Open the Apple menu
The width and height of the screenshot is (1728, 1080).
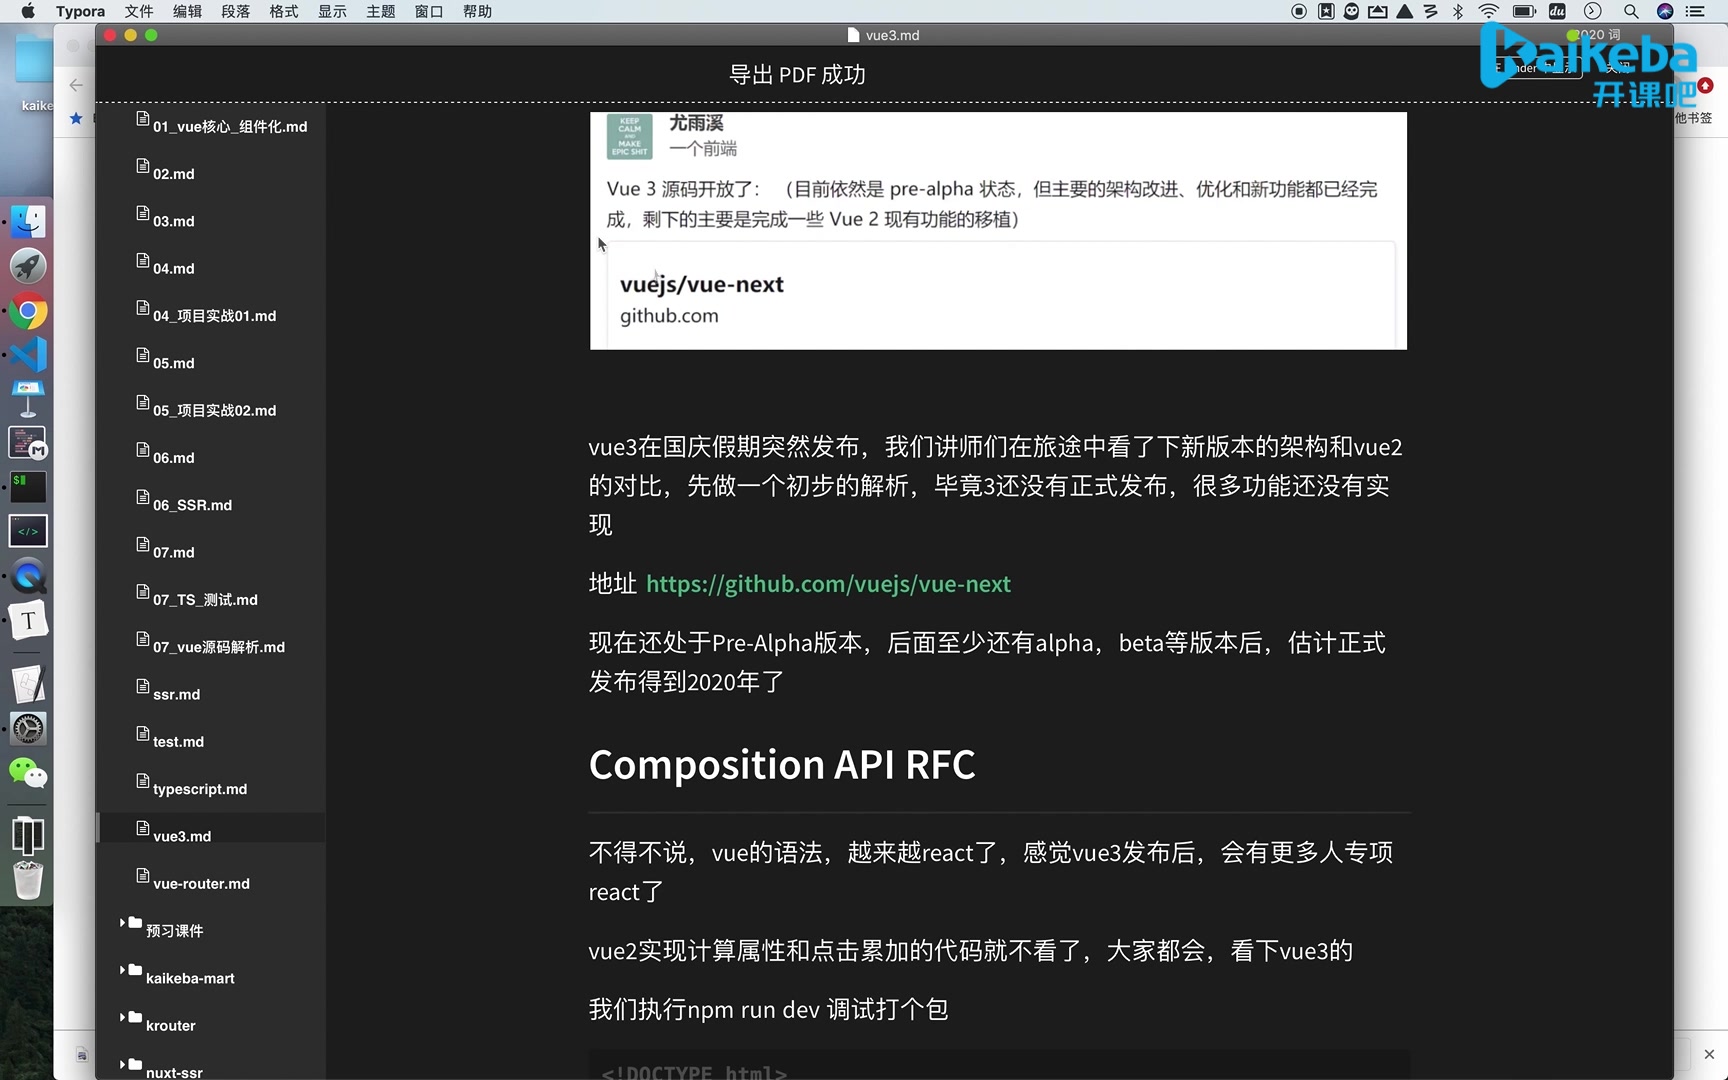(27, 11)
